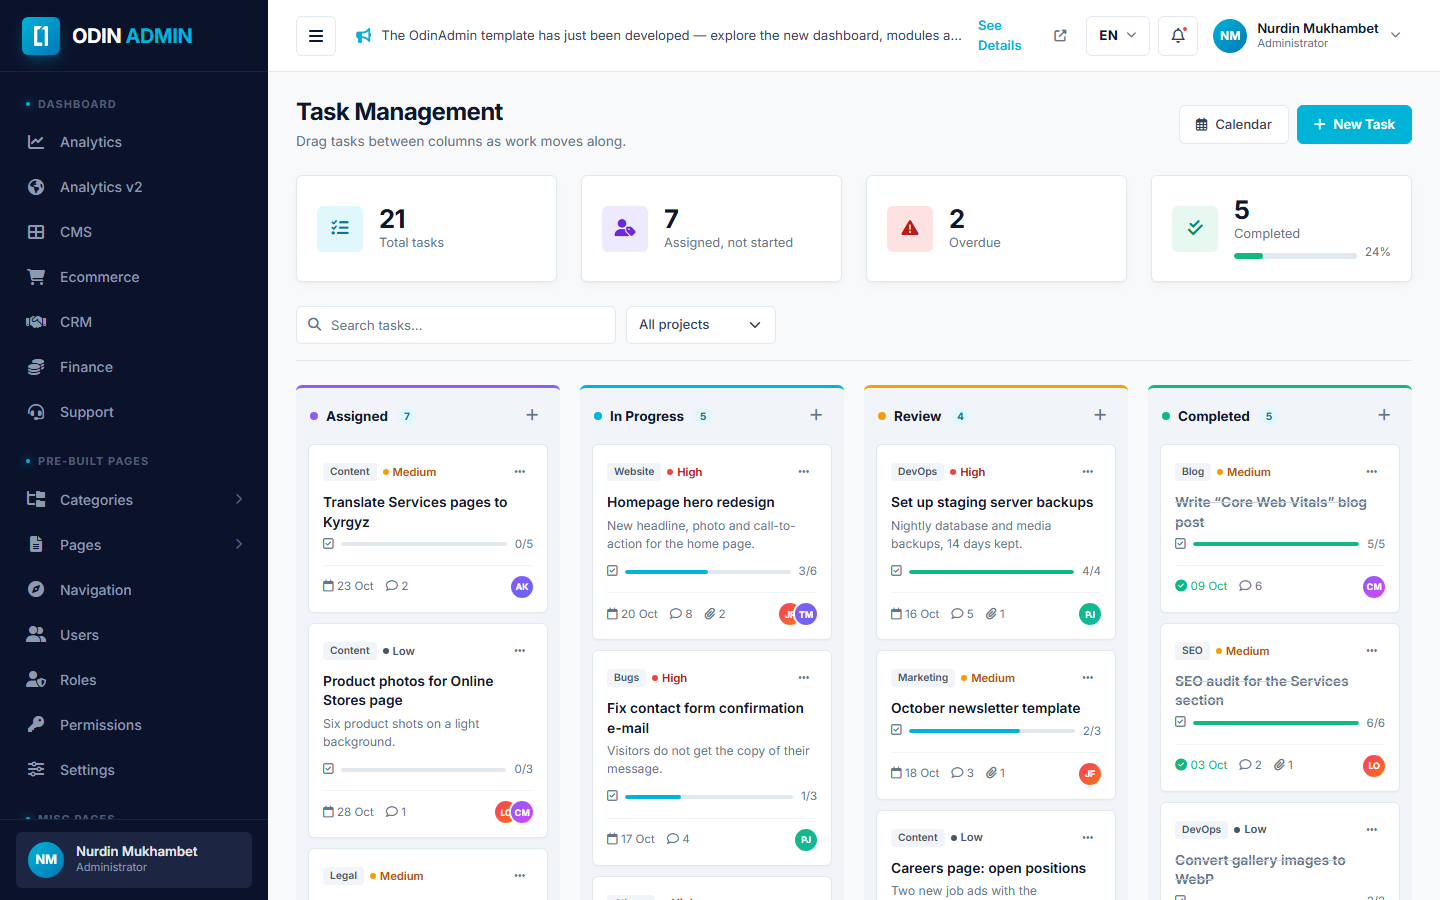
Task: Click checklist icon on Core Web Vitals card
Action: 1180,544
